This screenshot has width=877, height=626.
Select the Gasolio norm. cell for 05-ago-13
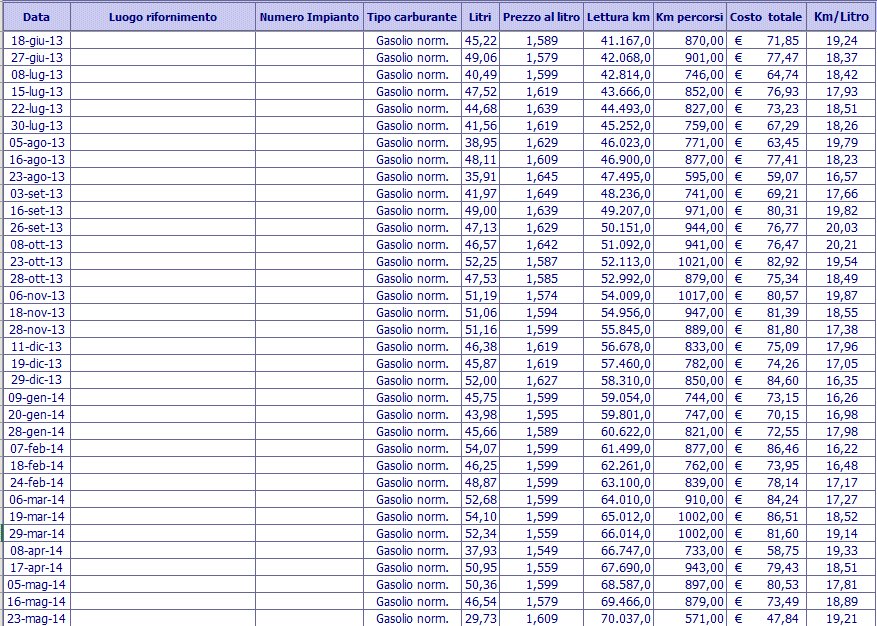412,142
